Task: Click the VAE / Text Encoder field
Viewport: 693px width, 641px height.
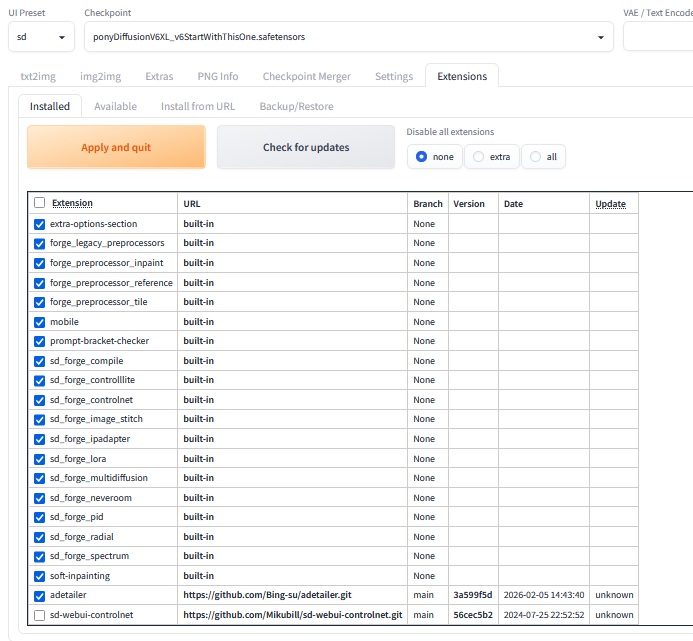Action: tap(658, 37)
